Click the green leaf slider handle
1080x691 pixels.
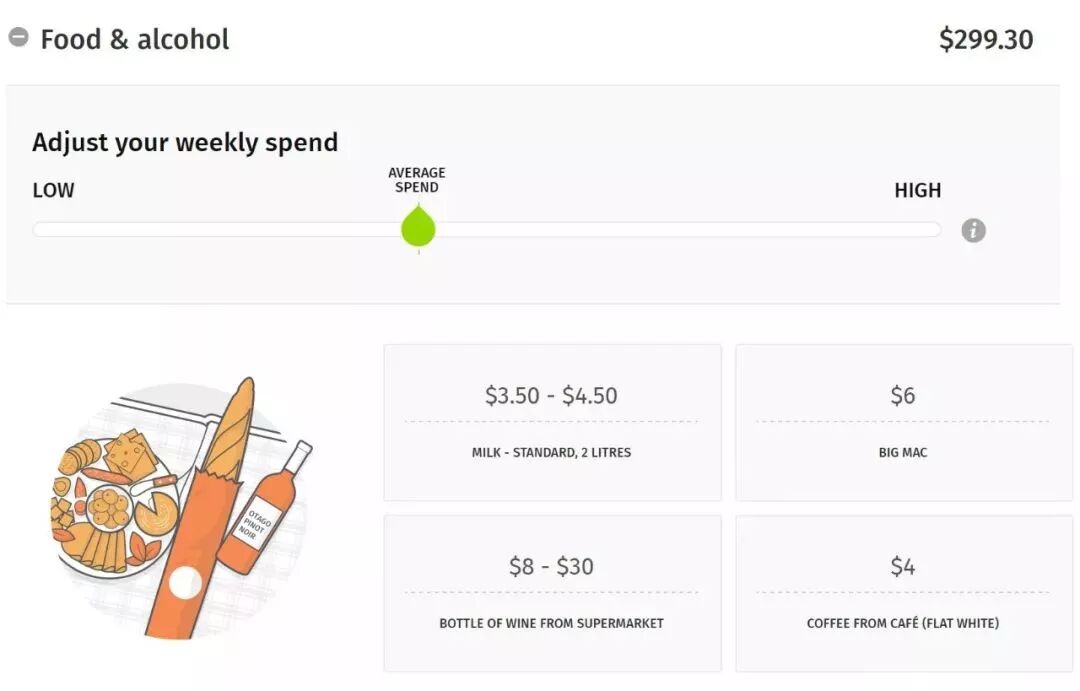418,227
